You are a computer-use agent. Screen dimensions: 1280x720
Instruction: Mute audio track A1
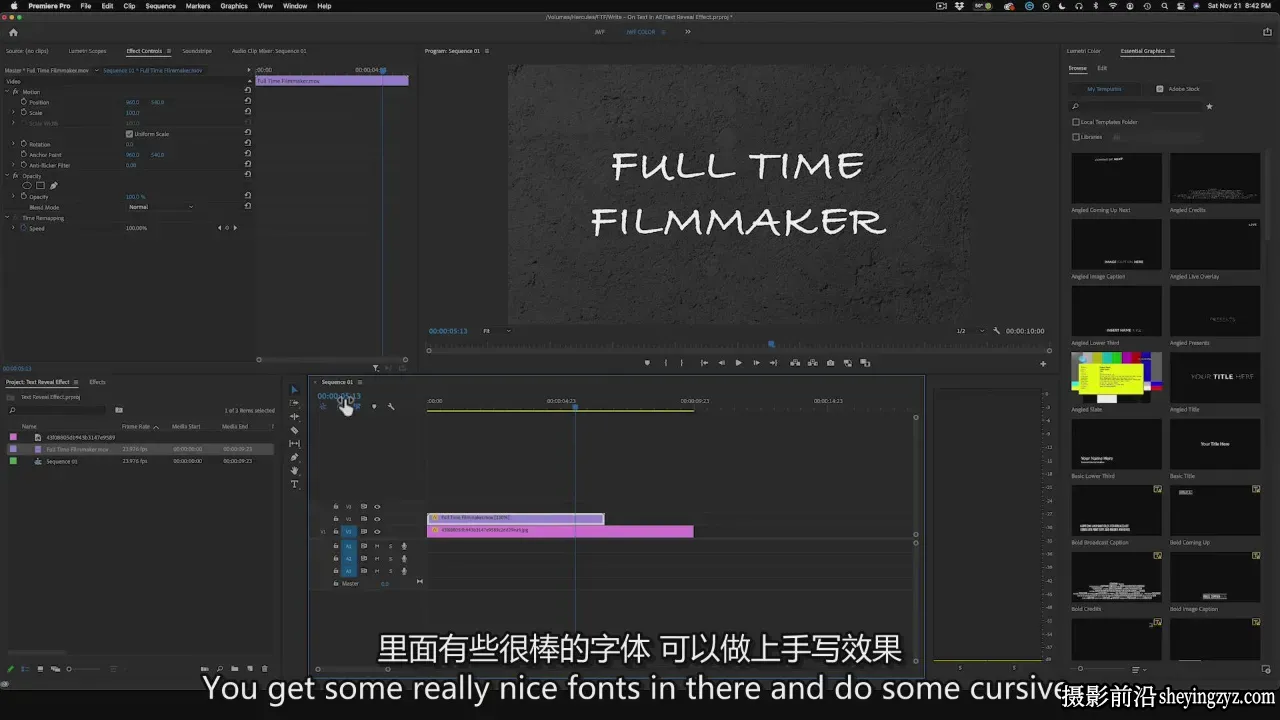point(377,546)
